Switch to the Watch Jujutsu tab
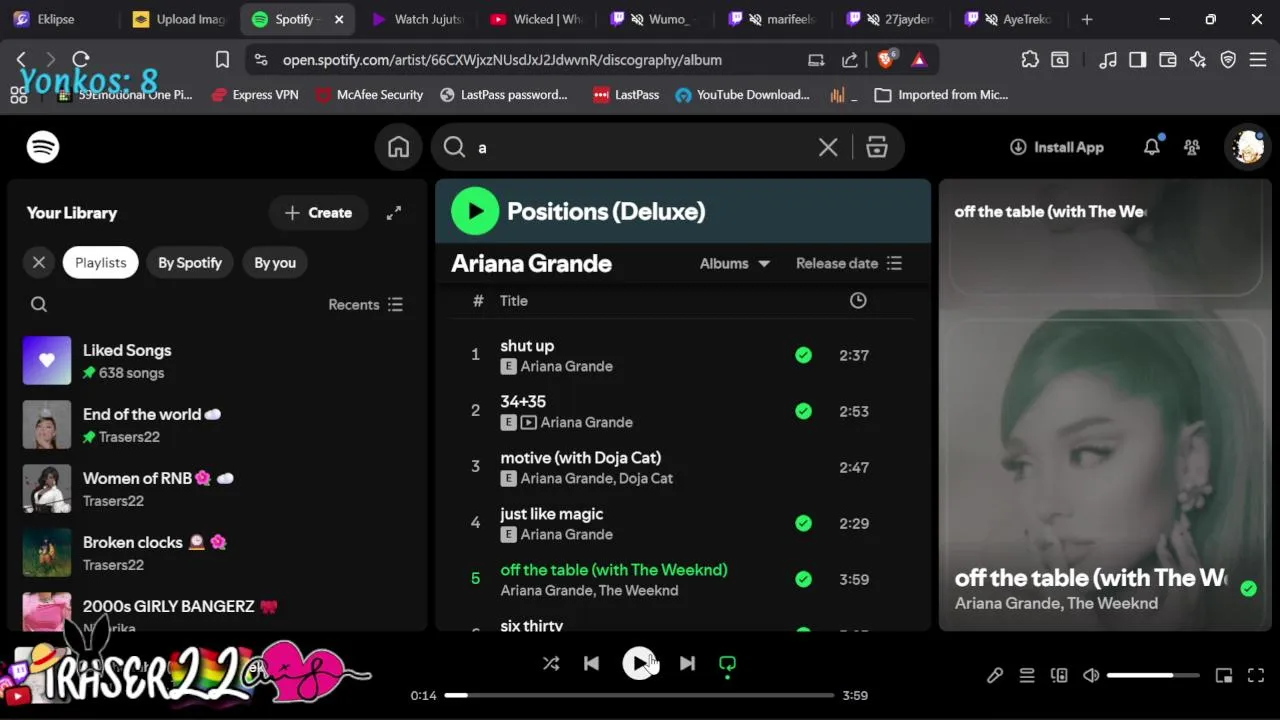Screen dimensions: 1280x720 [418, 19]
